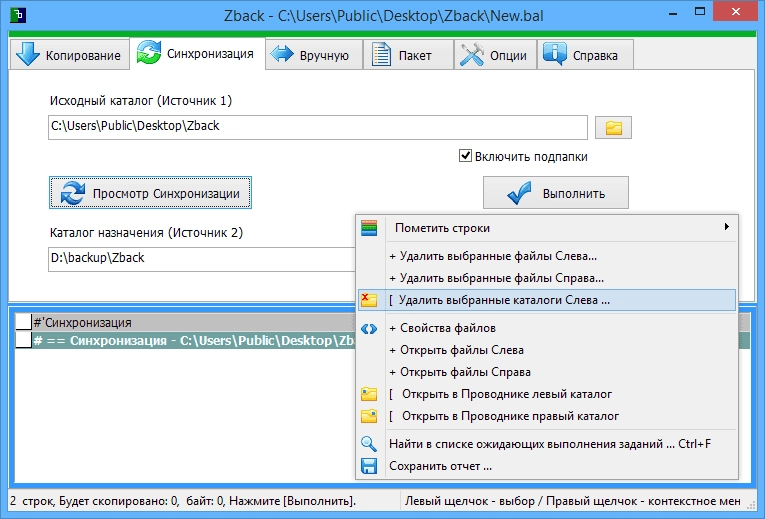Screen dimensions: 765x519
Task: Click the crossed tools Опции icon
Action: point(471,54)
